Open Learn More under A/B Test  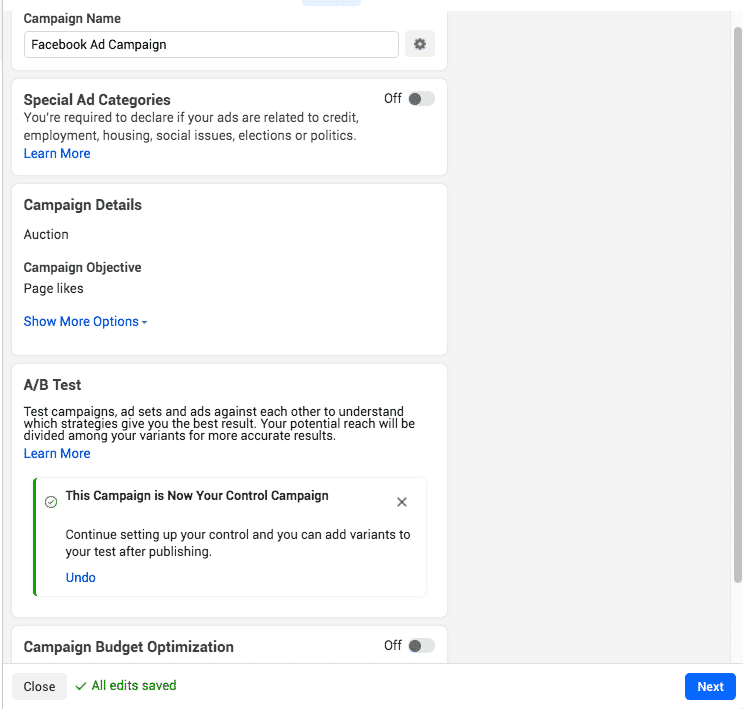click(x=57, y=454)
